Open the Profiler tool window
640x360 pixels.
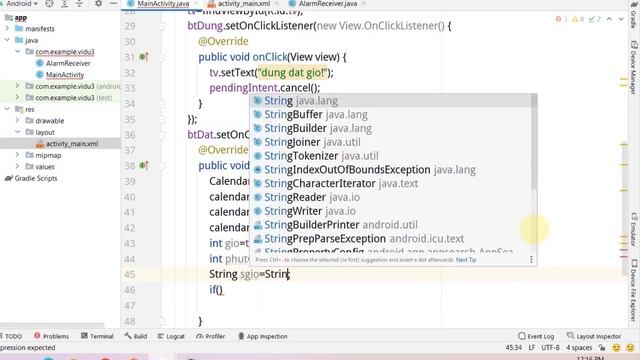click(211, 336)
